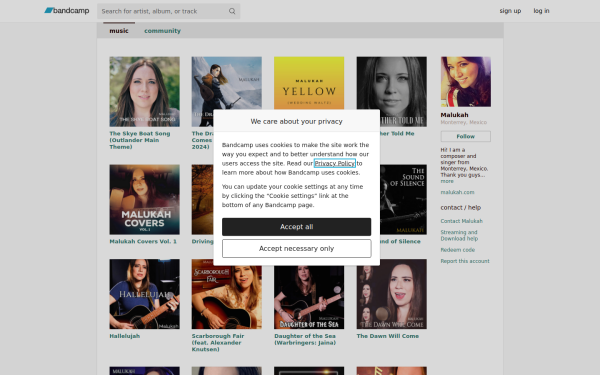This screenshot has width=600, height=375.
Task: Open the Hallelujah album cover
Action: pyautogui.click(x=144, y=294)
